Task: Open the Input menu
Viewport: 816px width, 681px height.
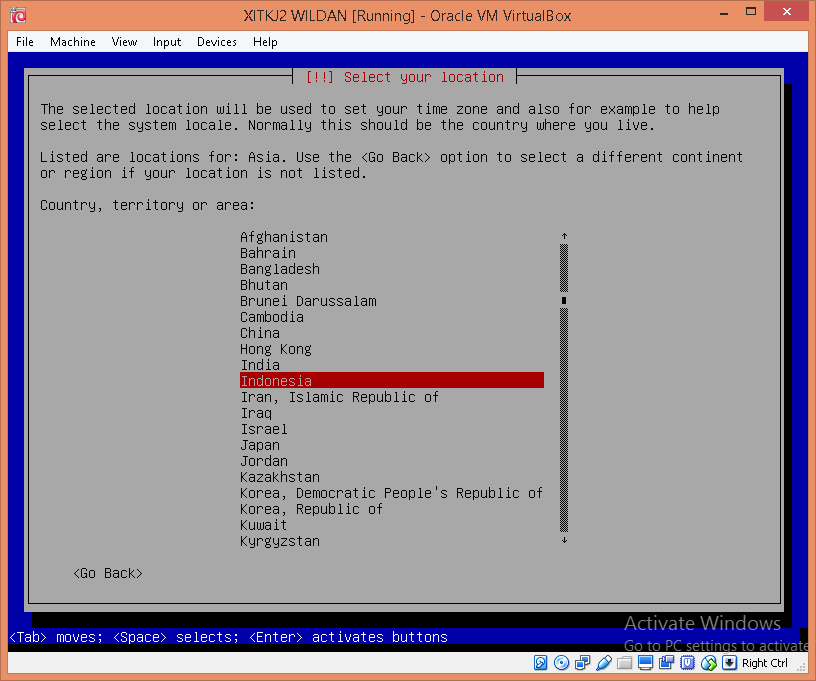Action: tap(167, 42)
